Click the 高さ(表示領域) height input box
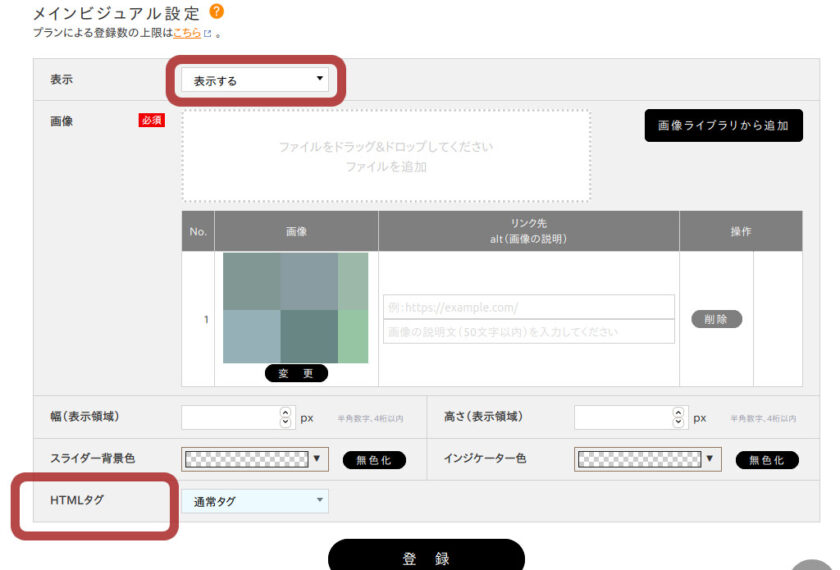The image size is (840, 570). click(622, 418)
